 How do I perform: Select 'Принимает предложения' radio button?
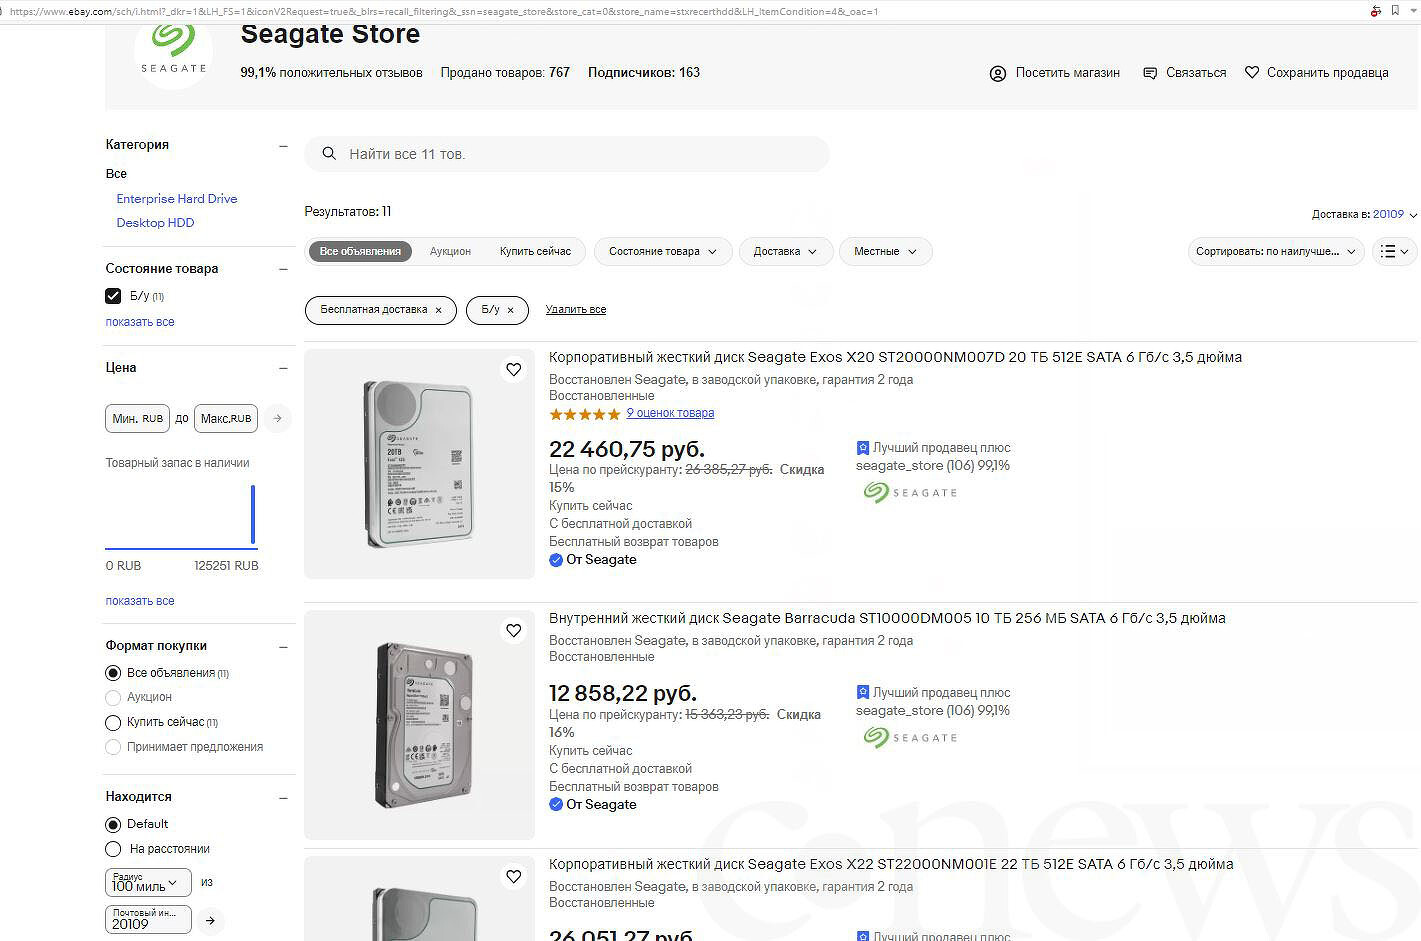coord(113,747)
